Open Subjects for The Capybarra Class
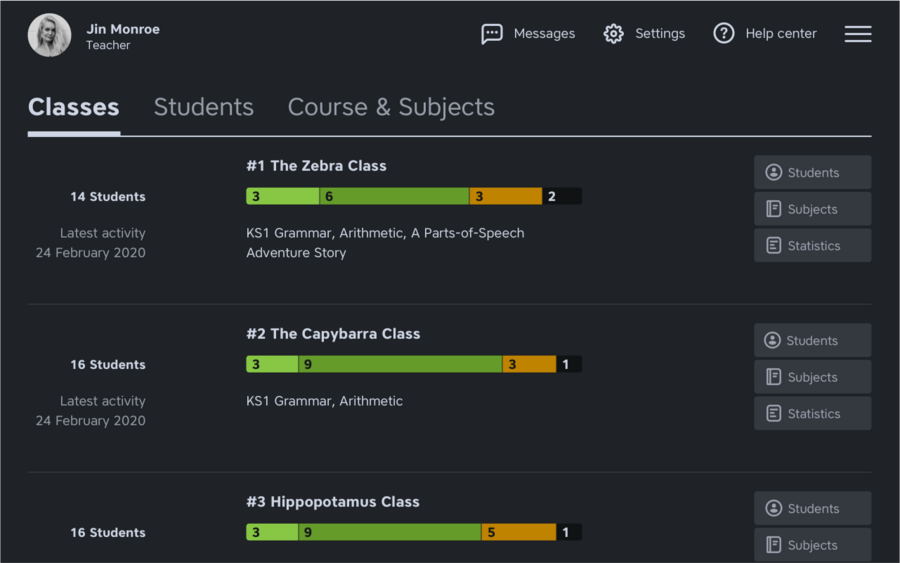The width and height of the screenshot is (900, 563). 812,377
